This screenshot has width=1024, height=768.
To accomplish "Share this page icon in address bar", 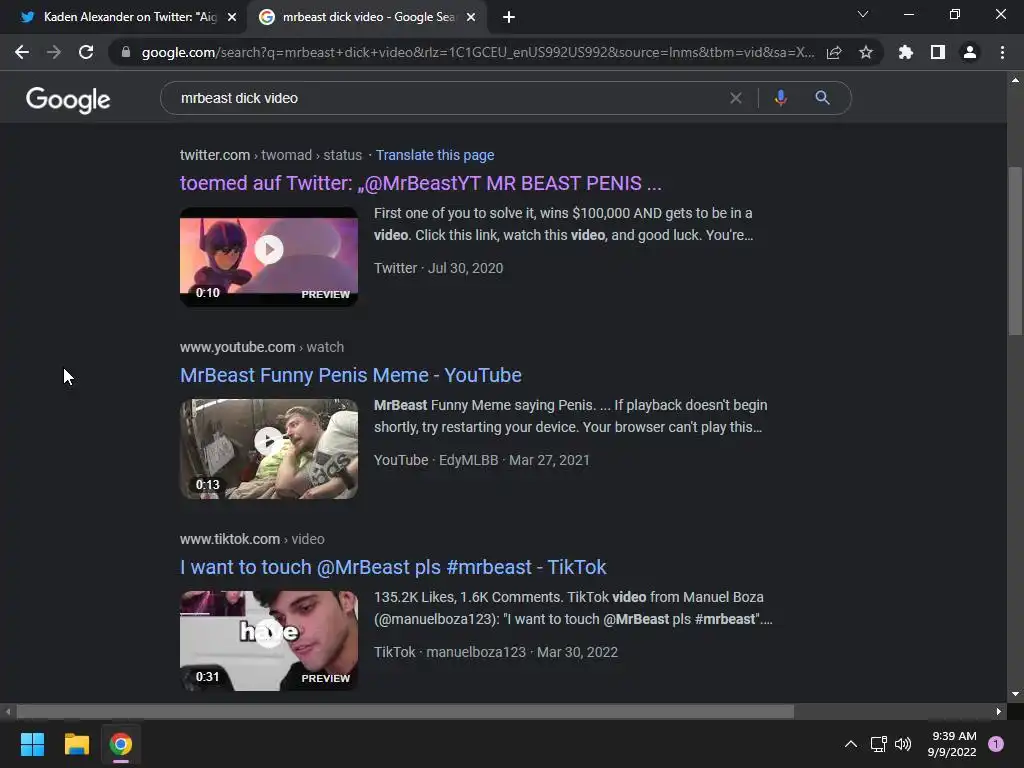I will coord(834,52).
